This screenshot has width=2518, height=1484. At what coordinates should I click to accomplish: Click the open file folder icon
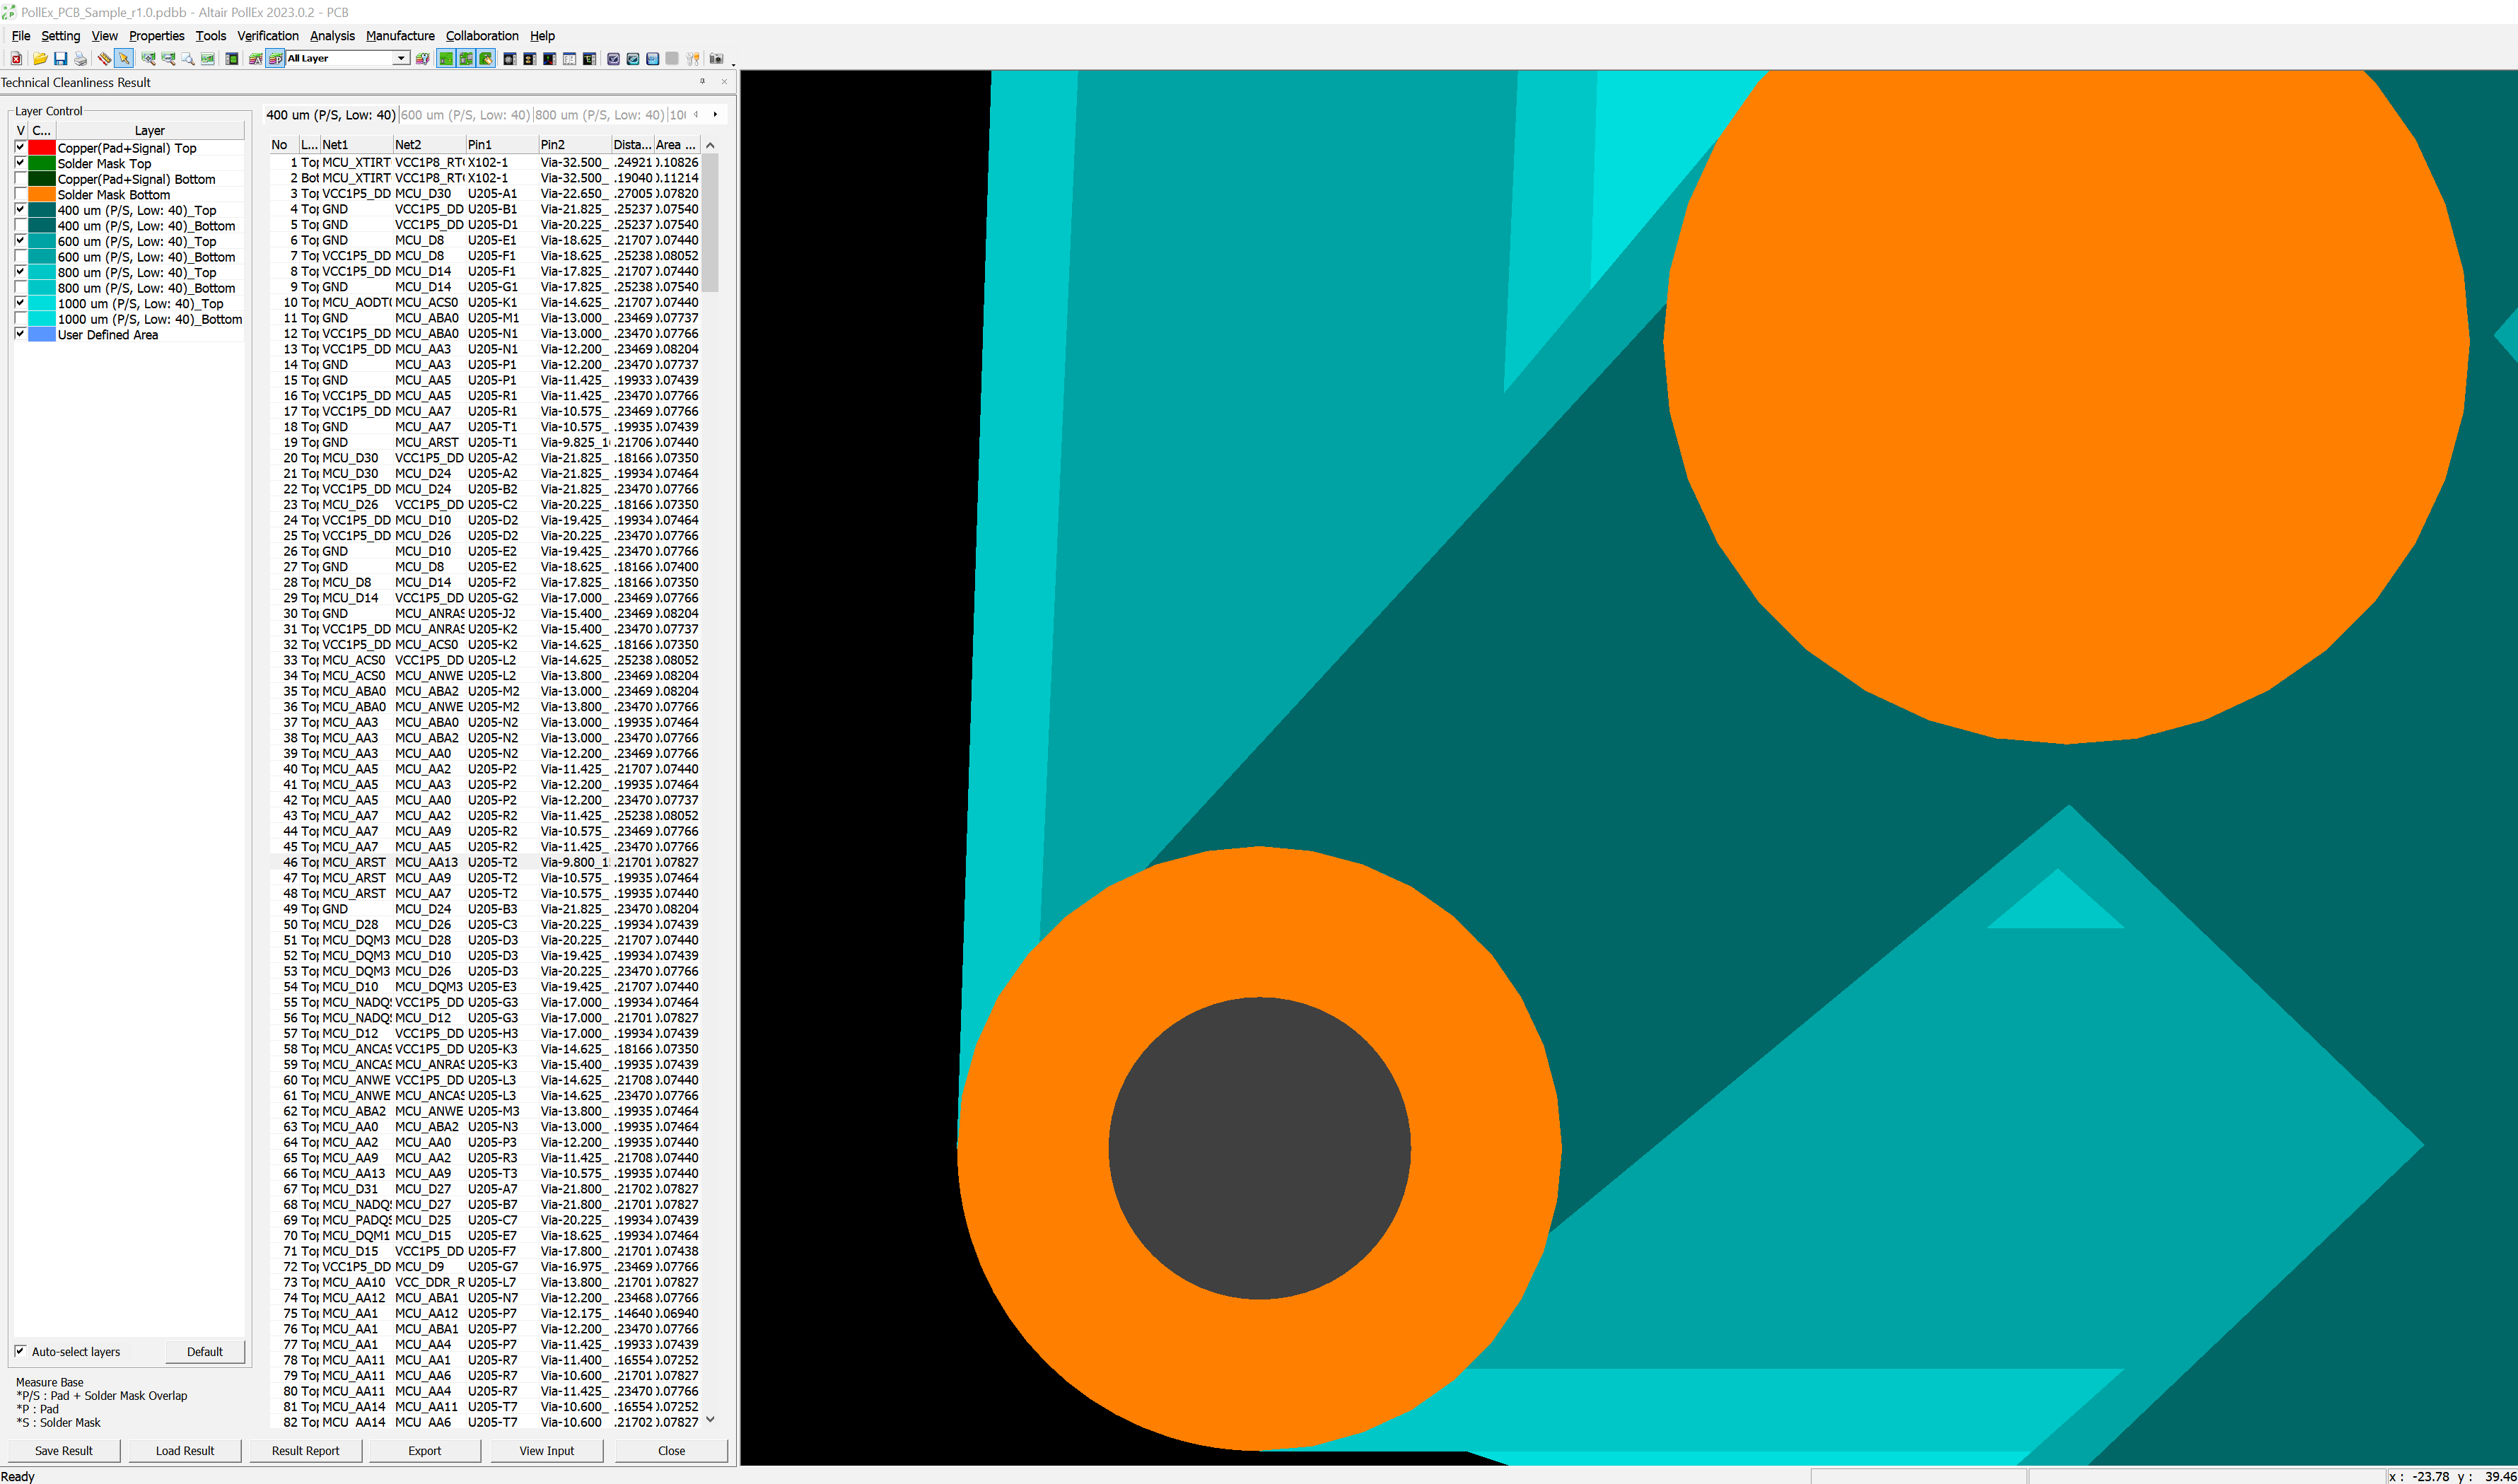tap(40, 59)
